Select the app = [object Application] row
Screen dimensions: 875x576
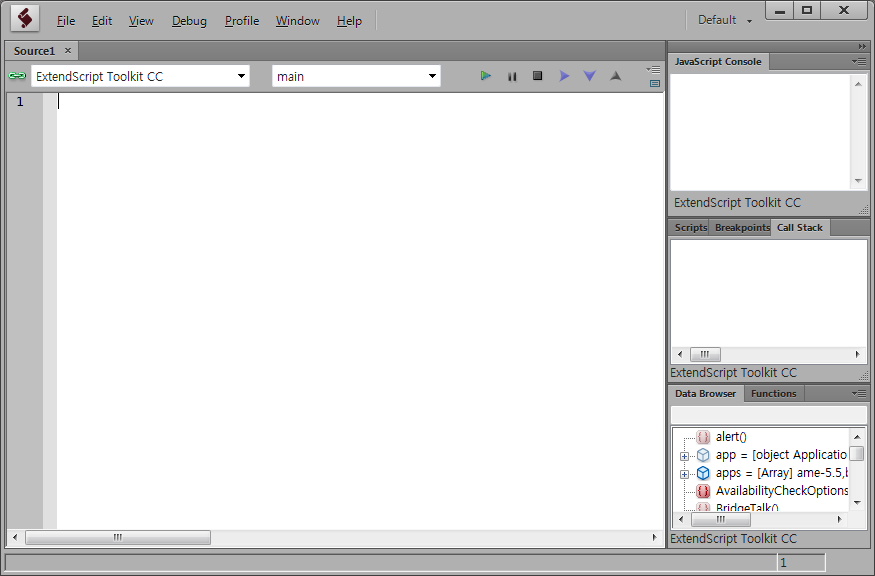point(781,455)
